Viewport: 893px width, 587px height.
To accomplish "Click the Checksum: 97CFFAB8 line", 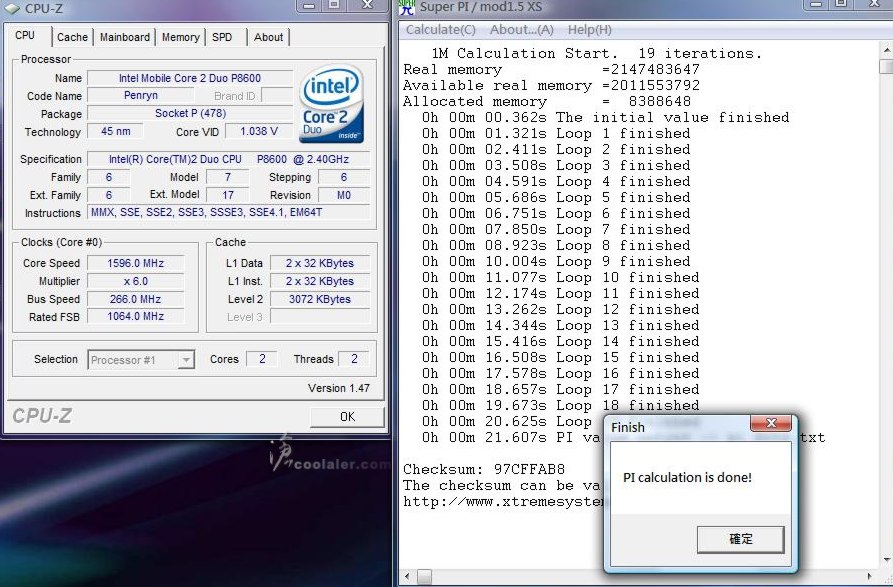I will click(484, 470).
